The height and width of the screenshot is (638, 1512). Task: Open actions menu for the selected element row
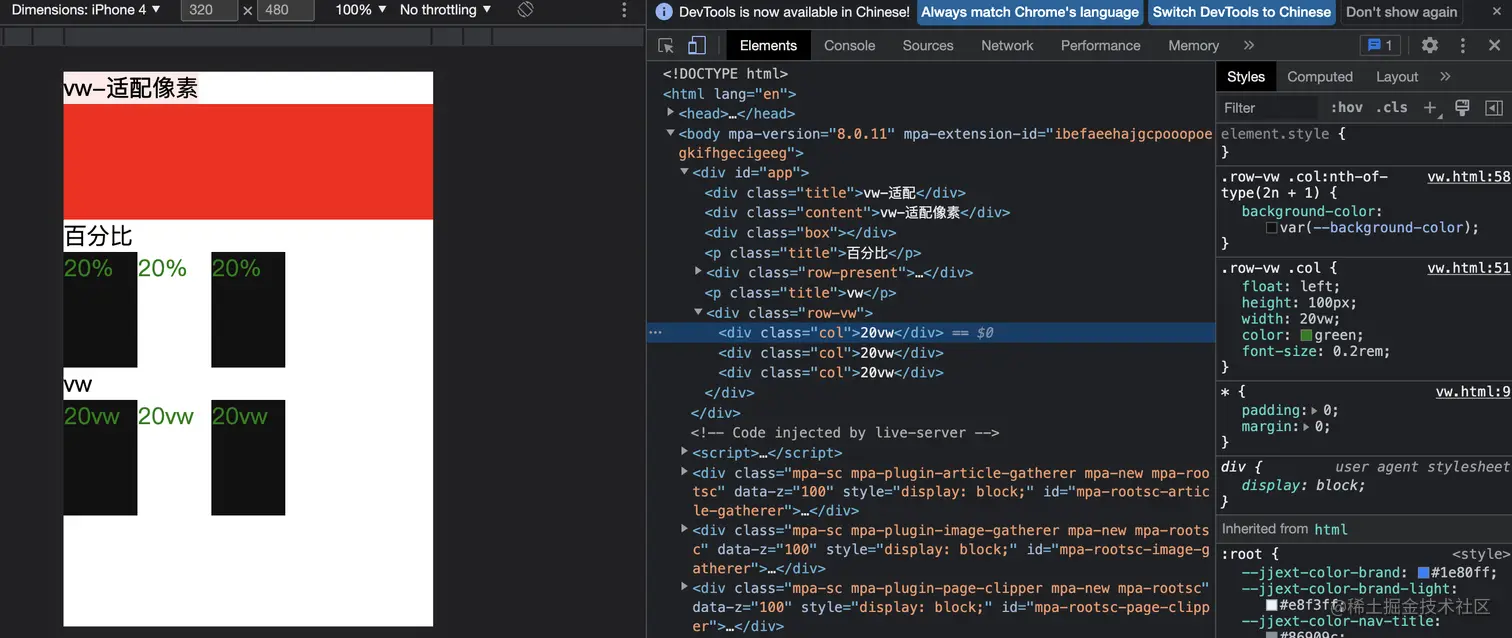coord(654,332)
